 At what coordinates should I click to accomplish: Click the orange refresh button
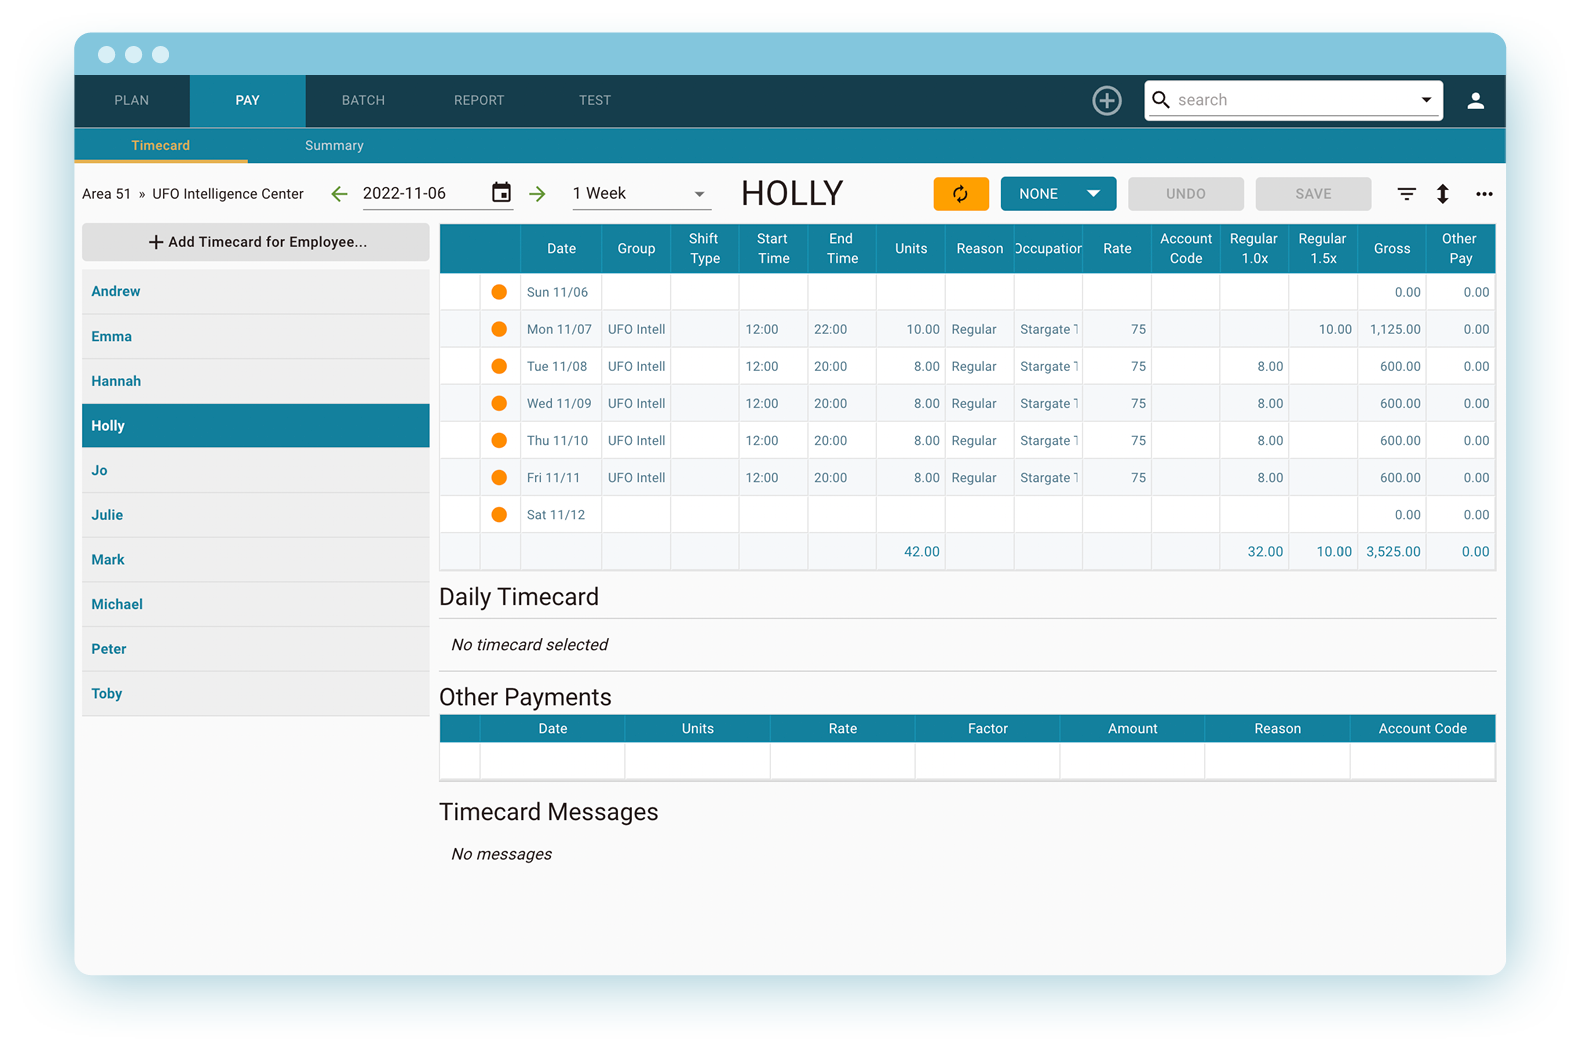coord(960,194)
